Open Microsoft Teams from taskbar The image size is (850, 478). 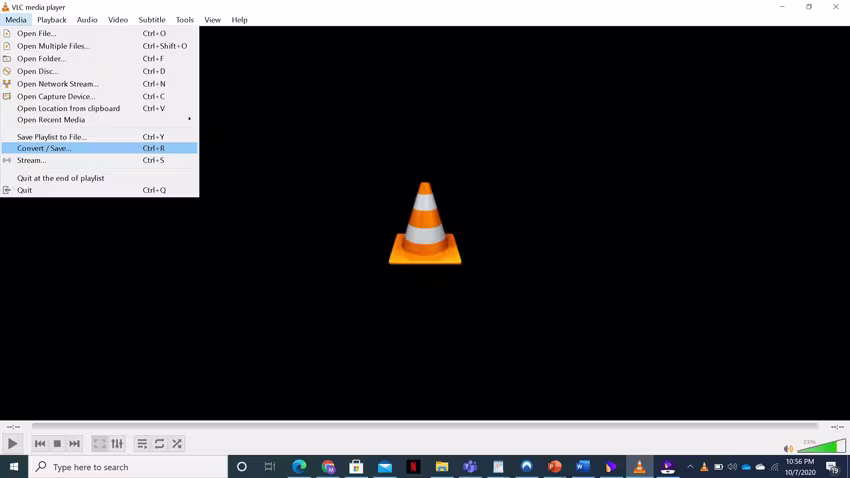470,467
